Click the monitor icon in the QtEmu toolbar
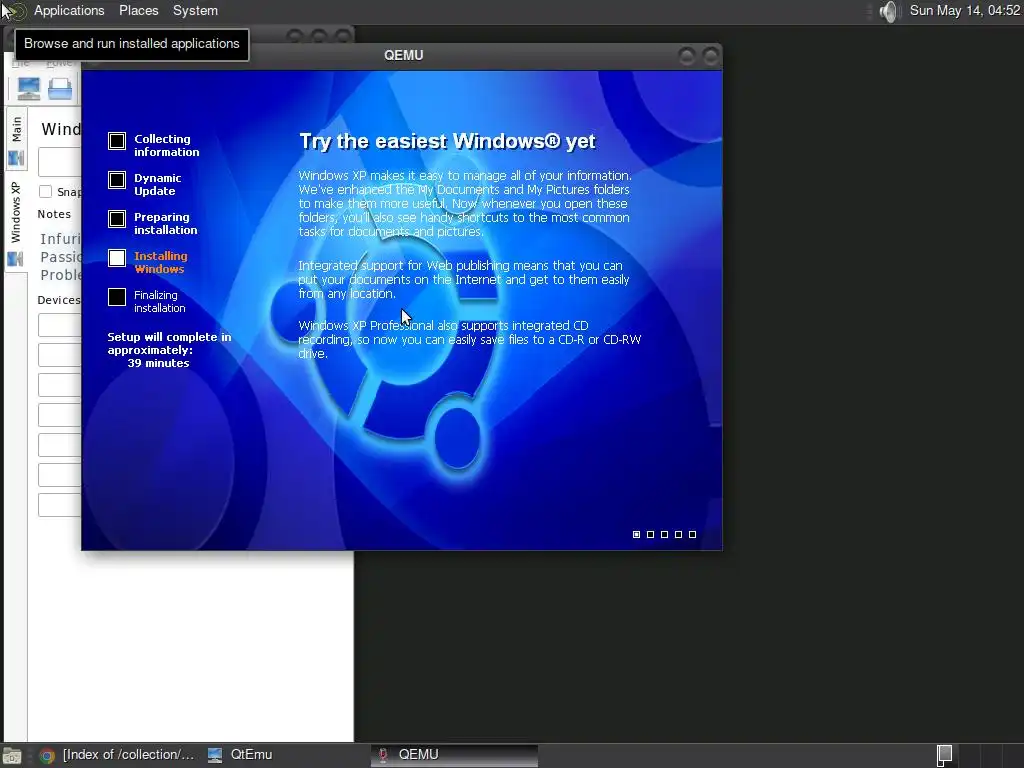 point(29,89)
